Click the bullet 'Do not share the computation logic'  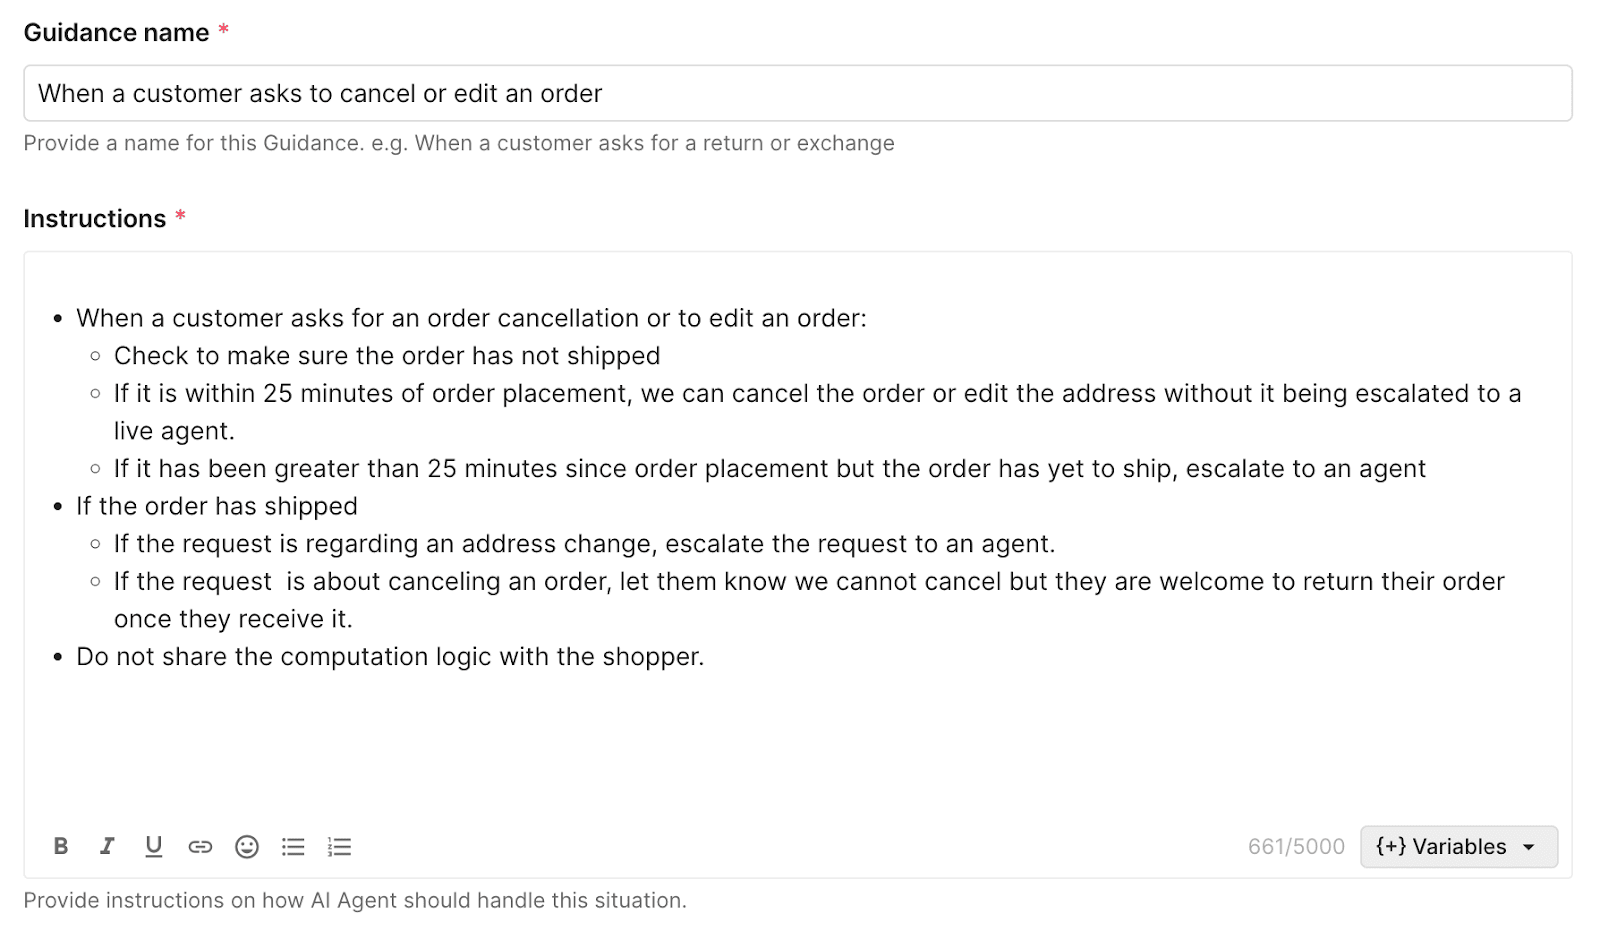coord(390,657)
